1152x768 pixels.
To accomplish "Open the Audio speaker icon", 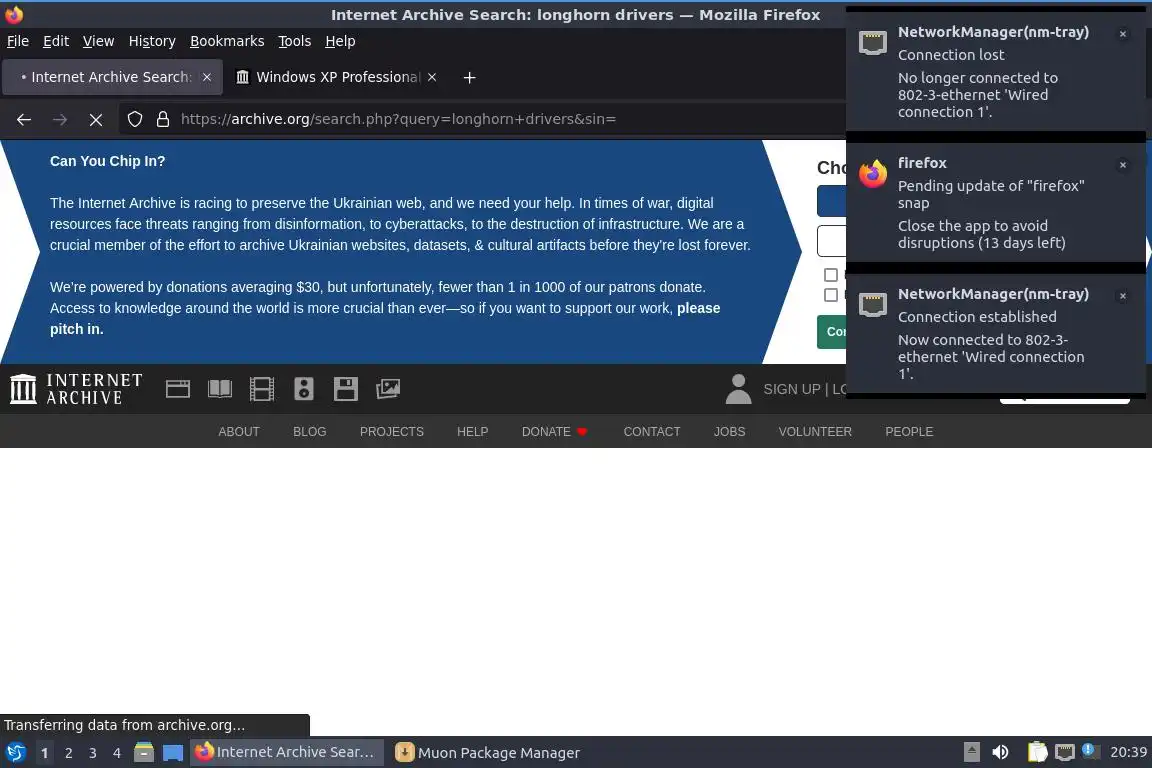I will pos(303,389).
